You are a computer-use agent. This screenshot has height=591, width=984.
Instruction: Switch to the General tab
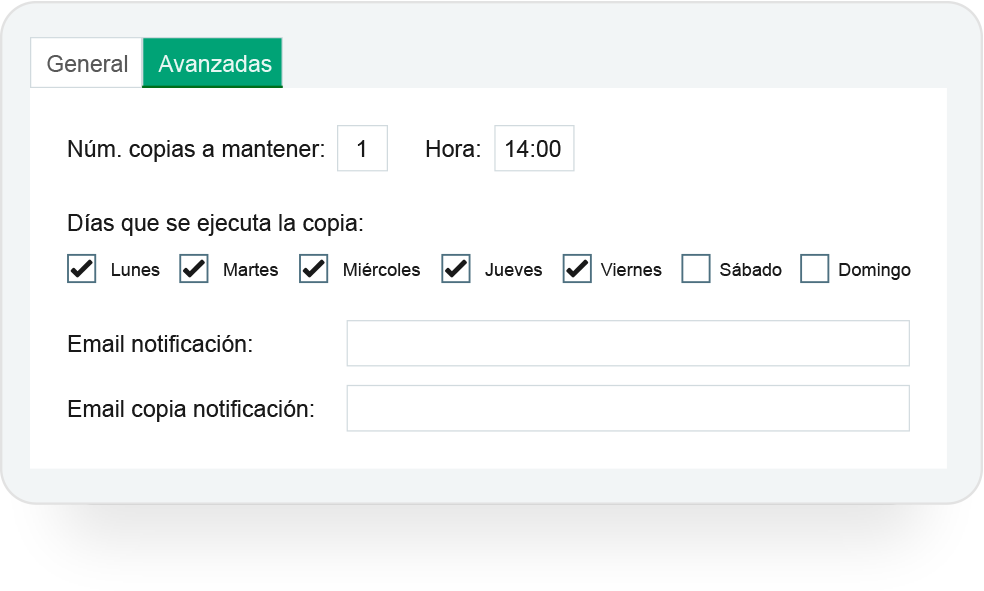[87, 64]
